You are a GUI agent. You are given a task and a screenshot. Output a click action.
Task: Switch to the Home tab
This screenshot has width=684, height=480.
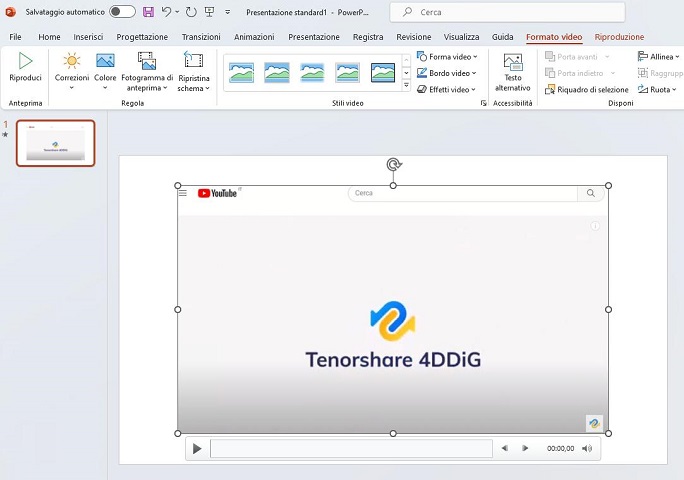(x=49, y=37)
